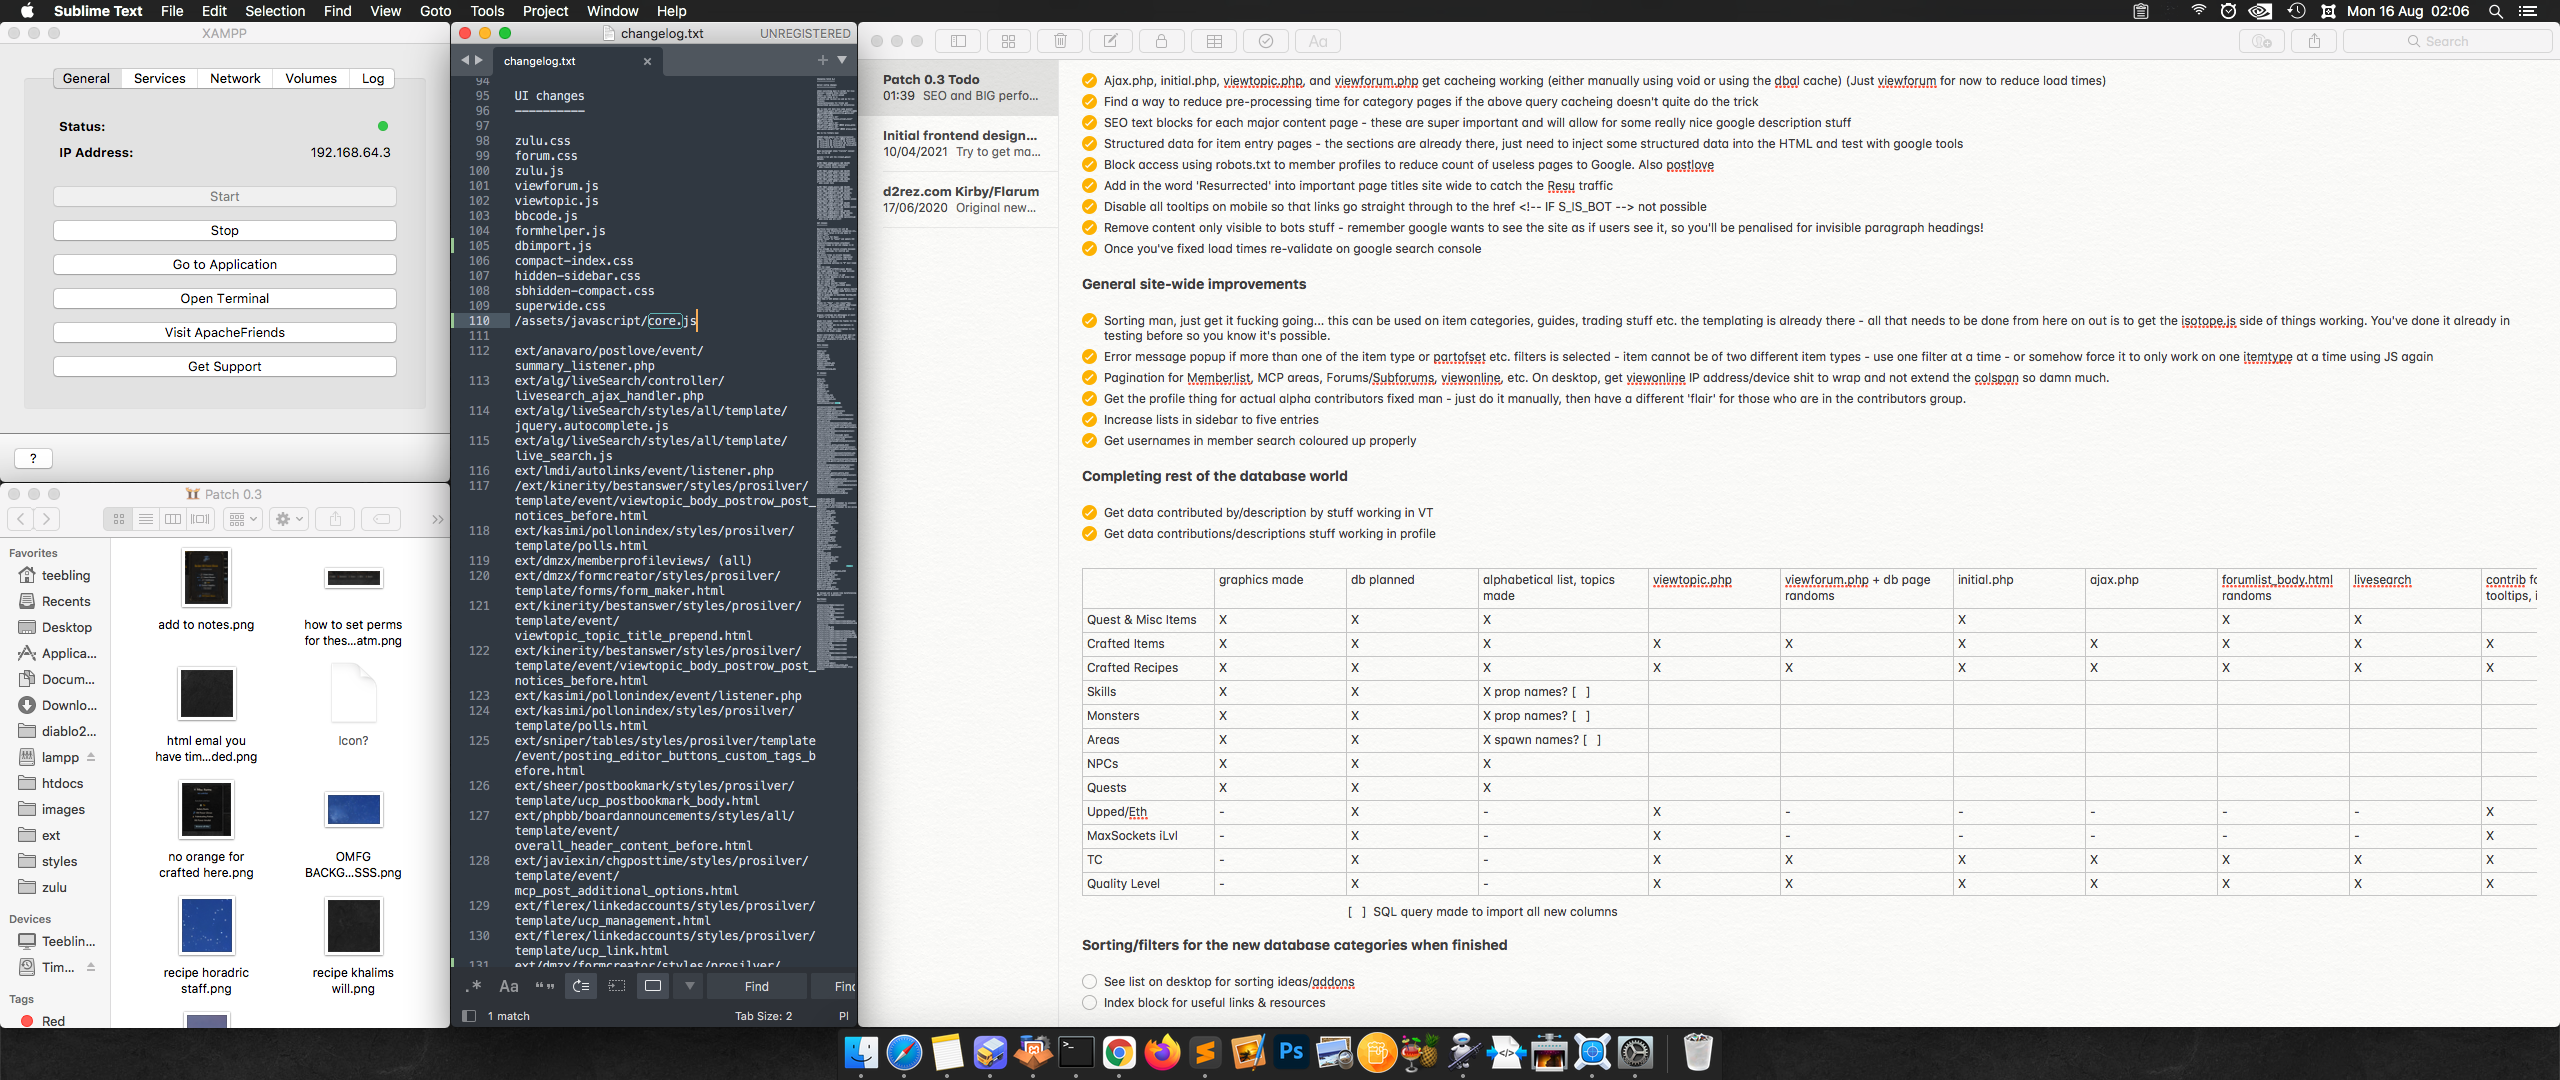Click the checklist icon in Notes toolbar
2560x1080 pixels.
point(1266,41)
